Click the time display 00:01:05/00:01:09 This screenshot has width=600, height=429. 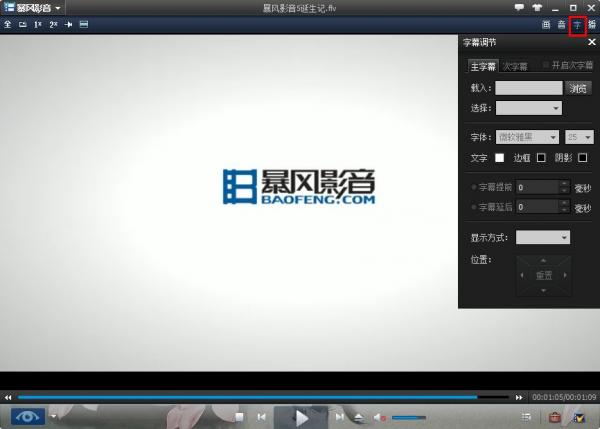564,398
